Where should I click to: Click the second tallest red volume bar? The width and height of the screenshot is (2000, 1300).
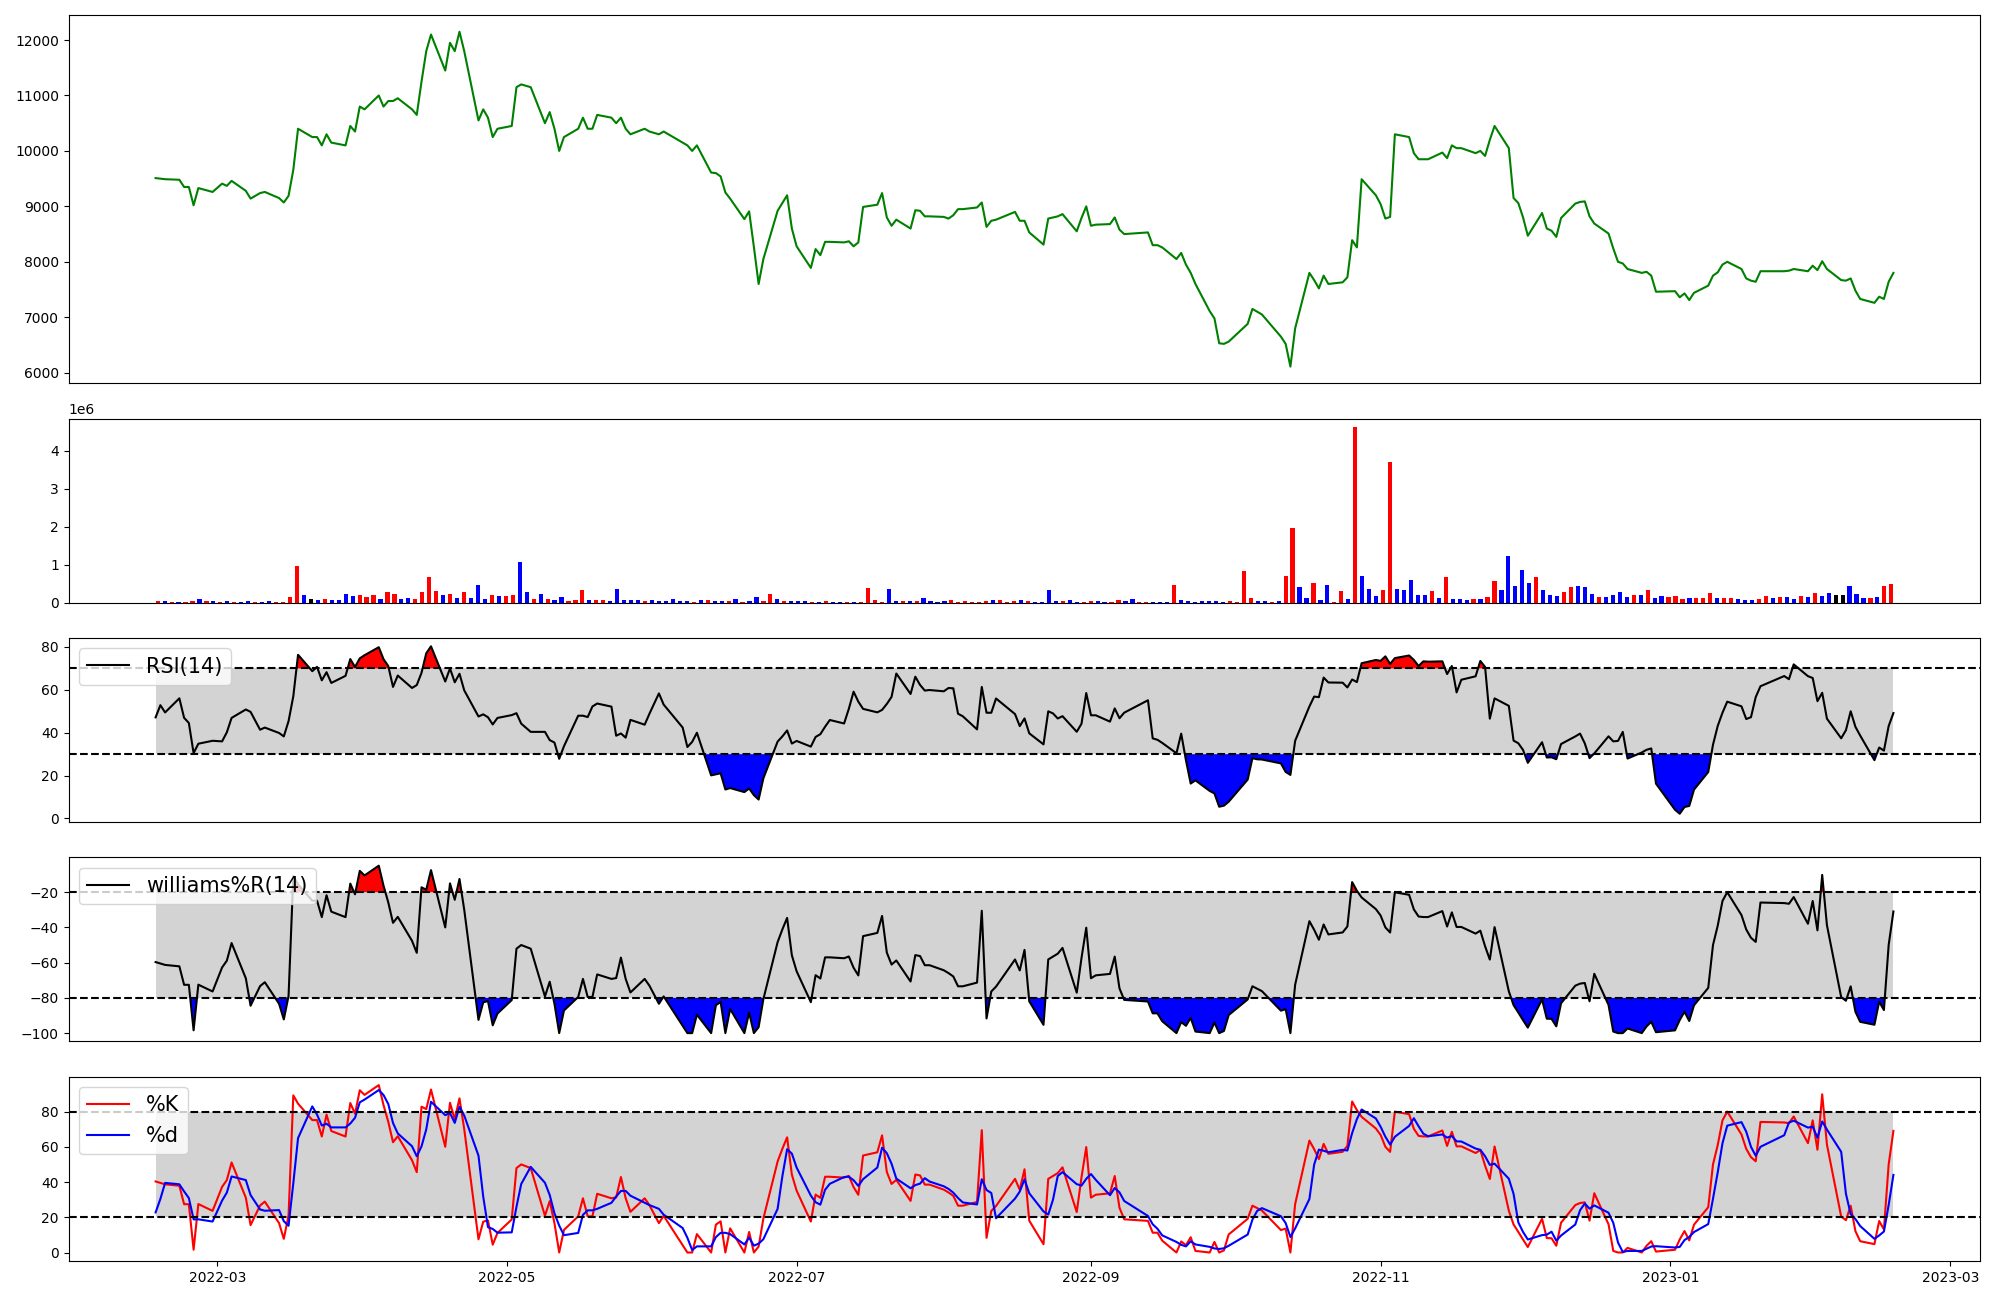coord(1390,533)
